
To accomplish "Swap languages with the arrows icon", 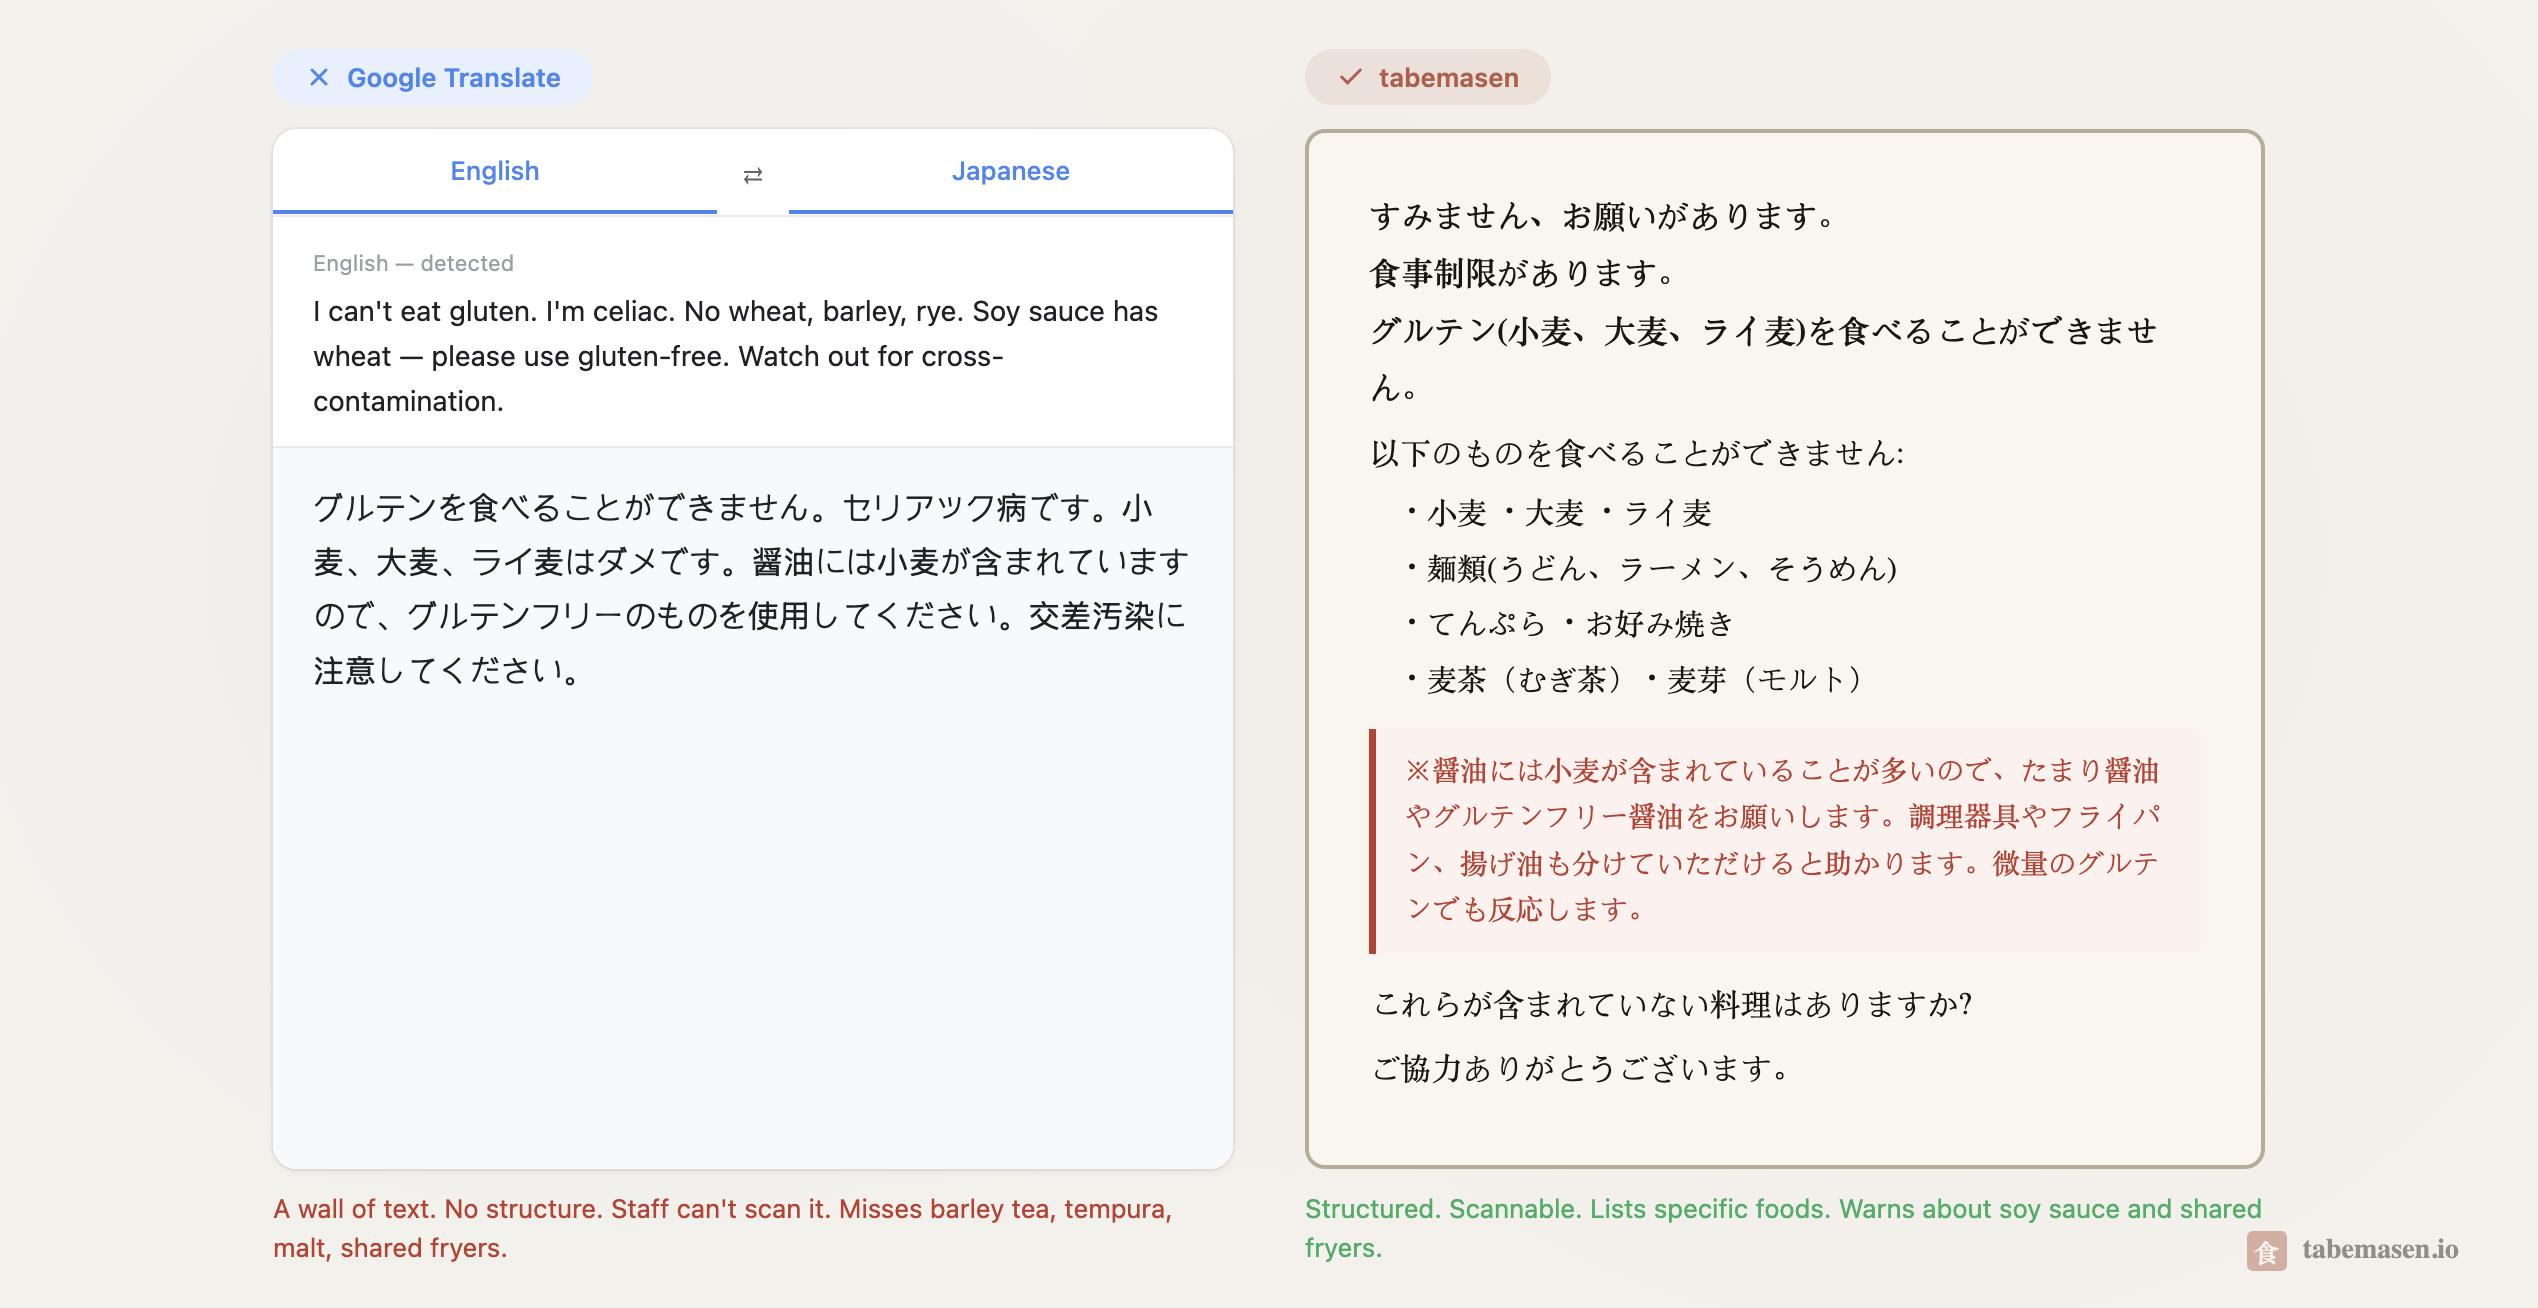I will pyautogui.click(x=753, y=175).
